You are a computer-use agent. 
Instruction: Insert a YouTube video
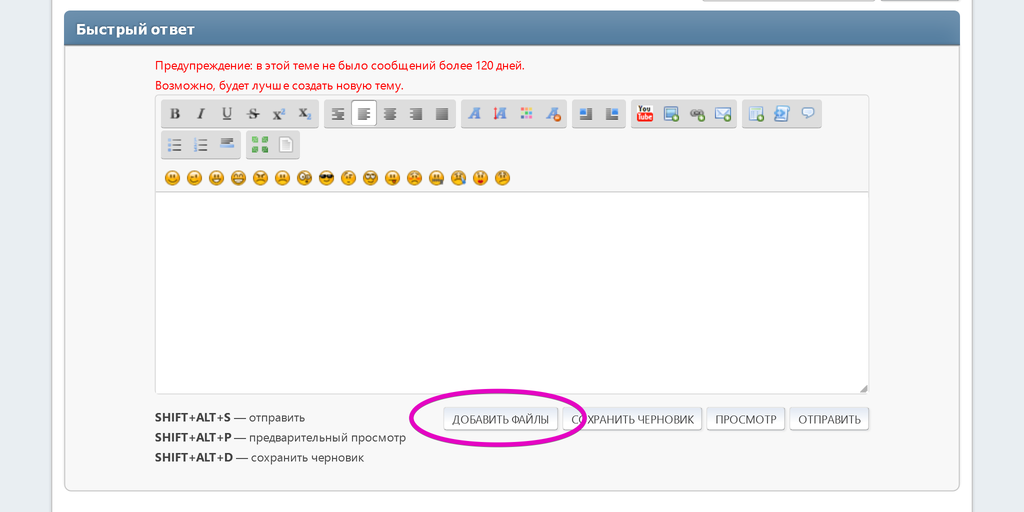(x=645, y=114)
